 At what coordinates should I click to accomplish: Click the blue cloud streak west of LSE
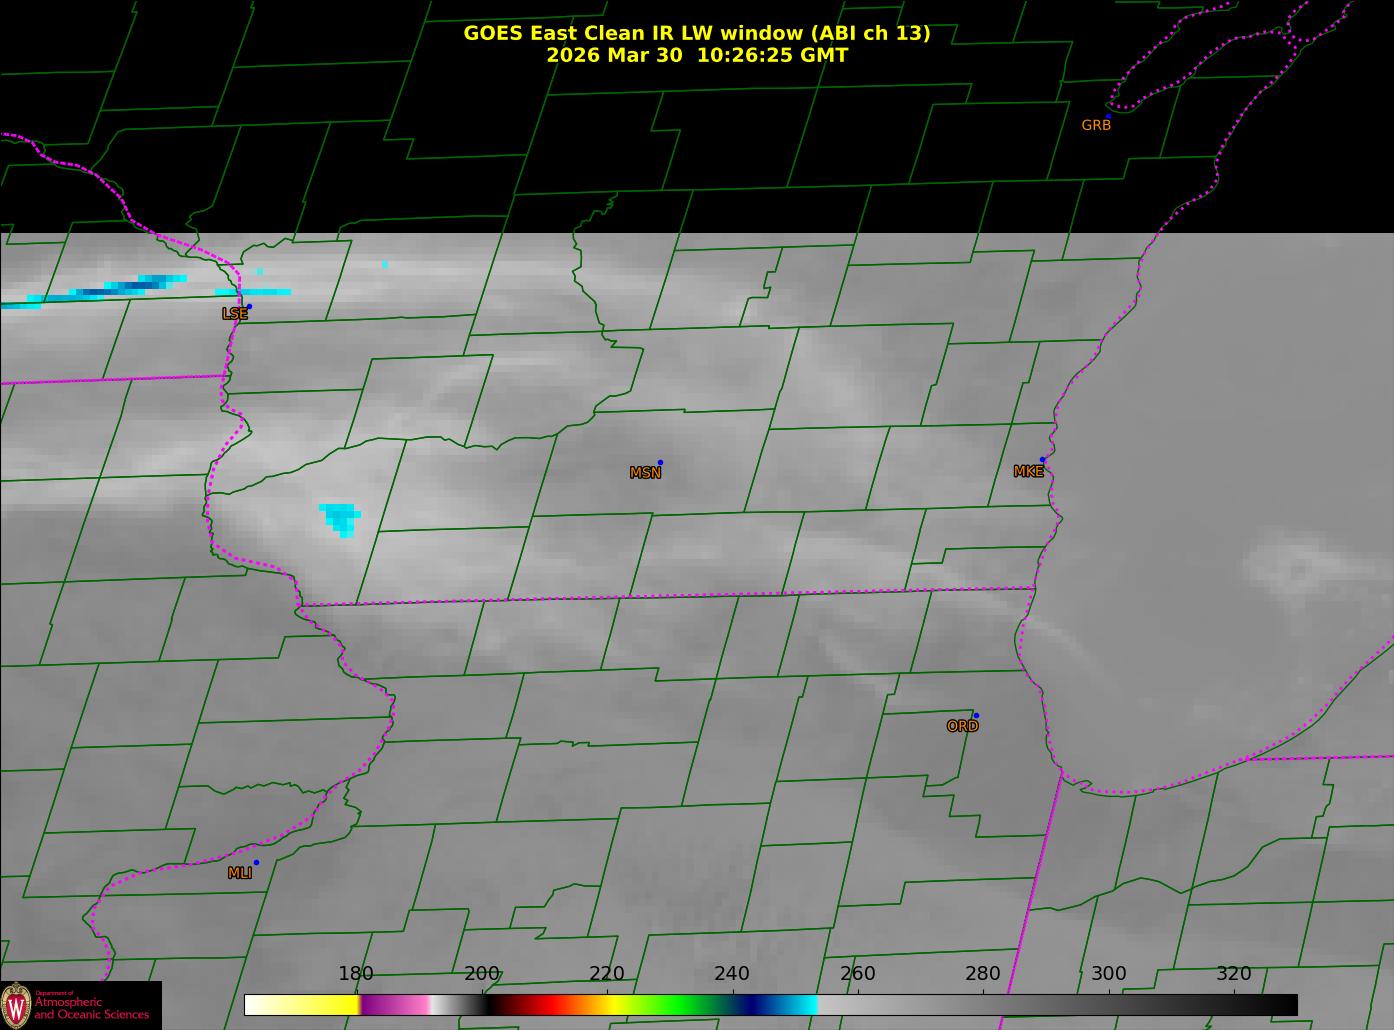click(x=134, y=287)
